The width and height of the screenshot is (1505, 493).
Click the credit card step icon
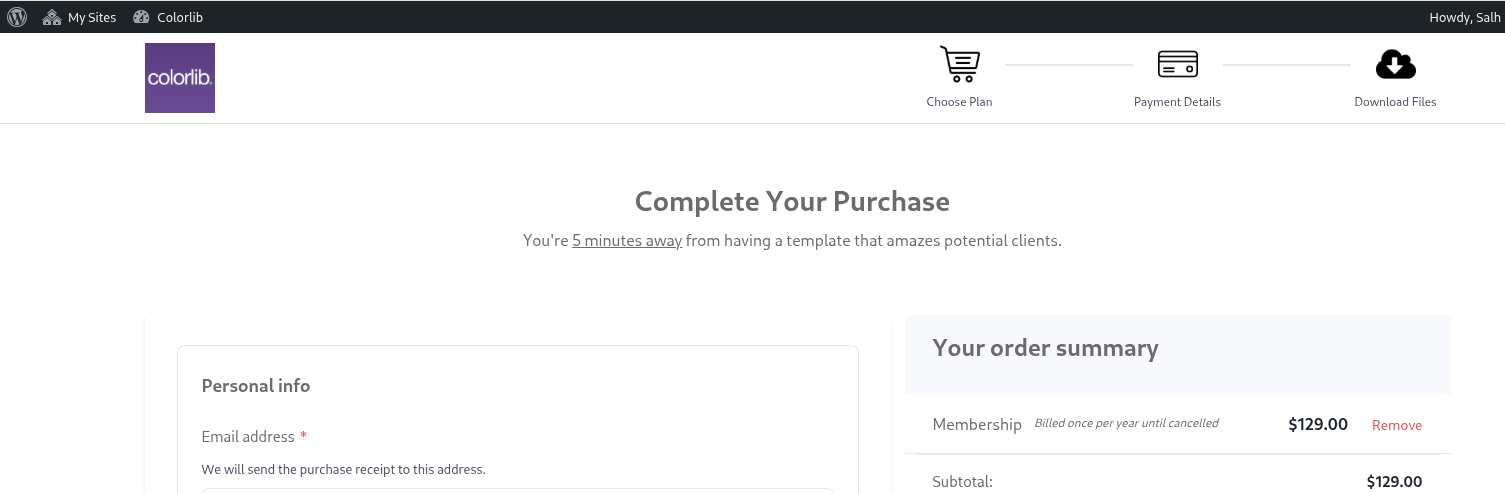tap(1178, 65)
